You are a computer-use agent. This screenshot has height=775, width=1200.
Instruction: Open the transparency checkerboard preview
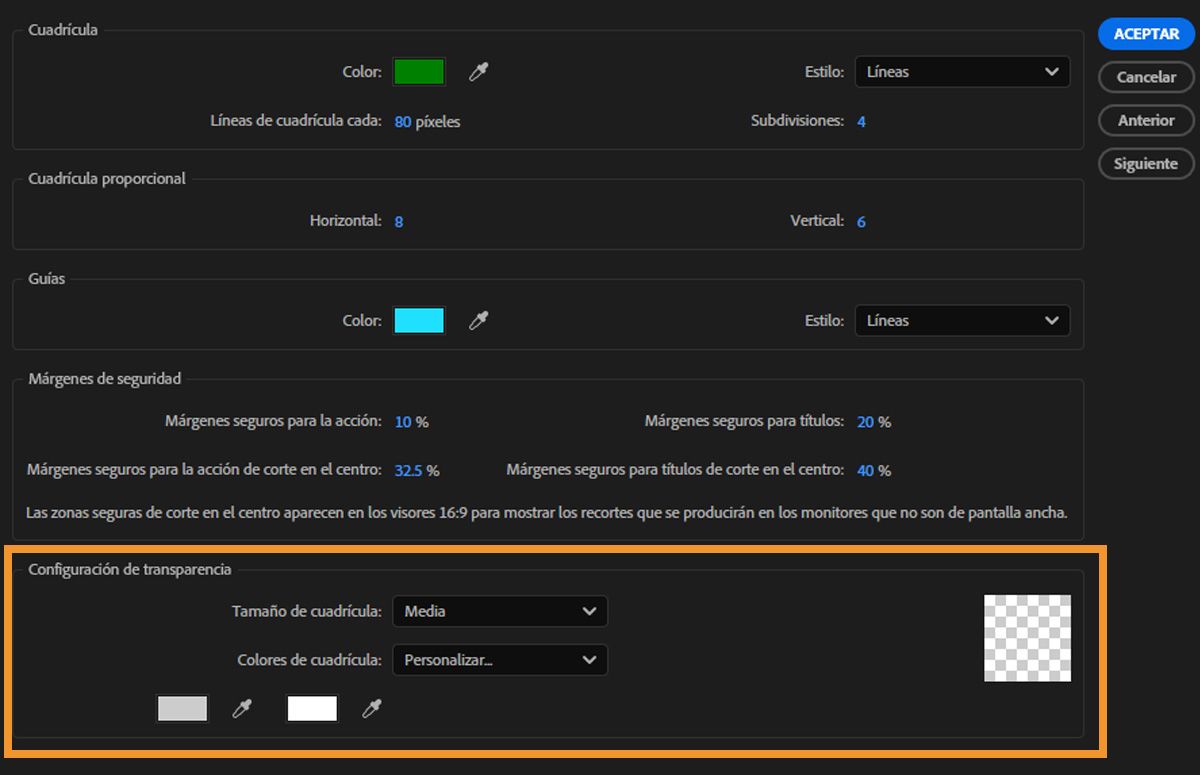[1027, 639]
